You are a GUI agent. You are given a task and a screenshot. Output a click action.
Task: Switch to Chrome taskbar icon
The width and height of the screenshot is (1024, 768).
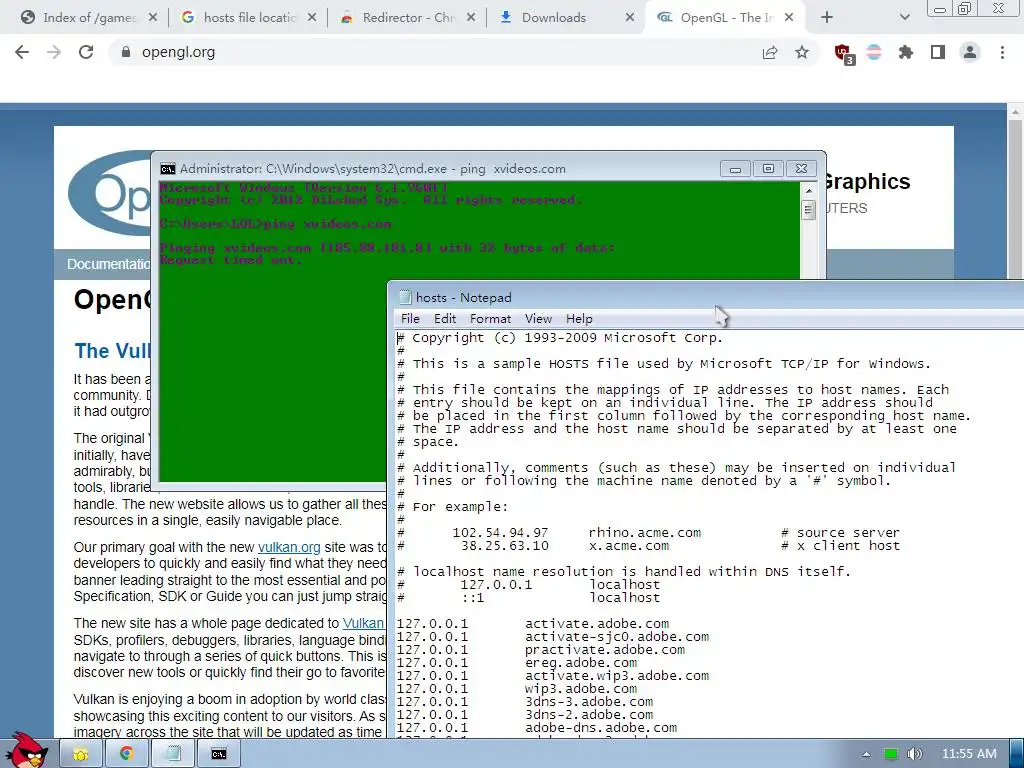tap(126, 754)
